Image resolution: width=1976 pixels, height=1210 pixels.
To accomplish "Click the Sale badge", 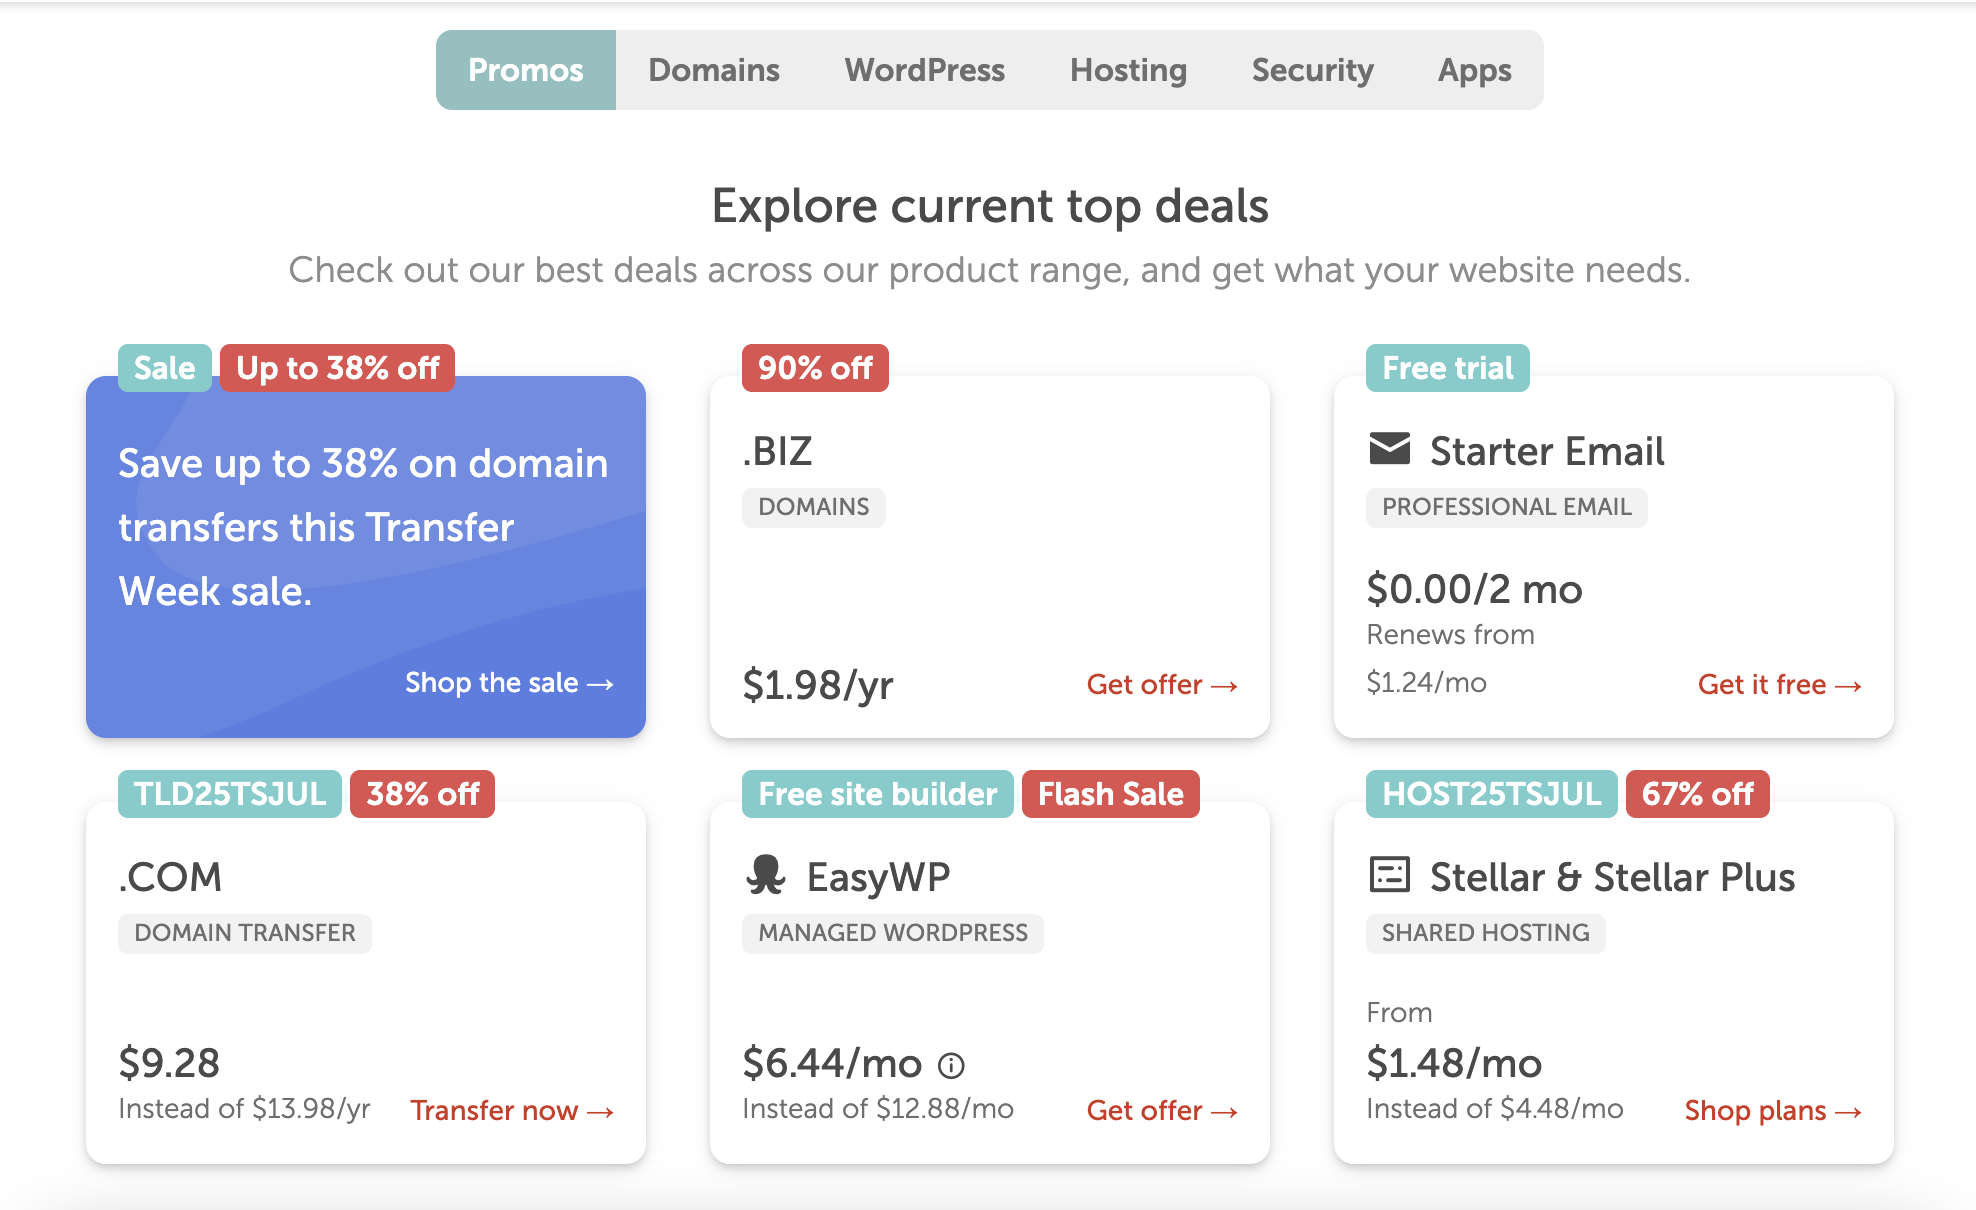I will (x=165, y=368).
